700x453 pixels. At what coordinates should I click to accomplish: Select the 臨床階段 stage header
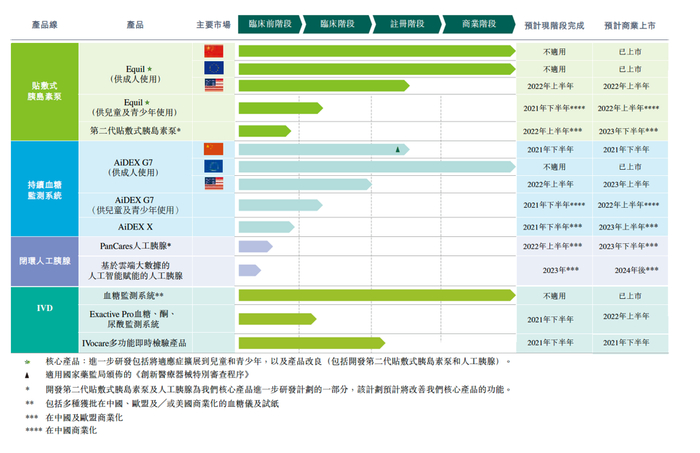[338, 24]
